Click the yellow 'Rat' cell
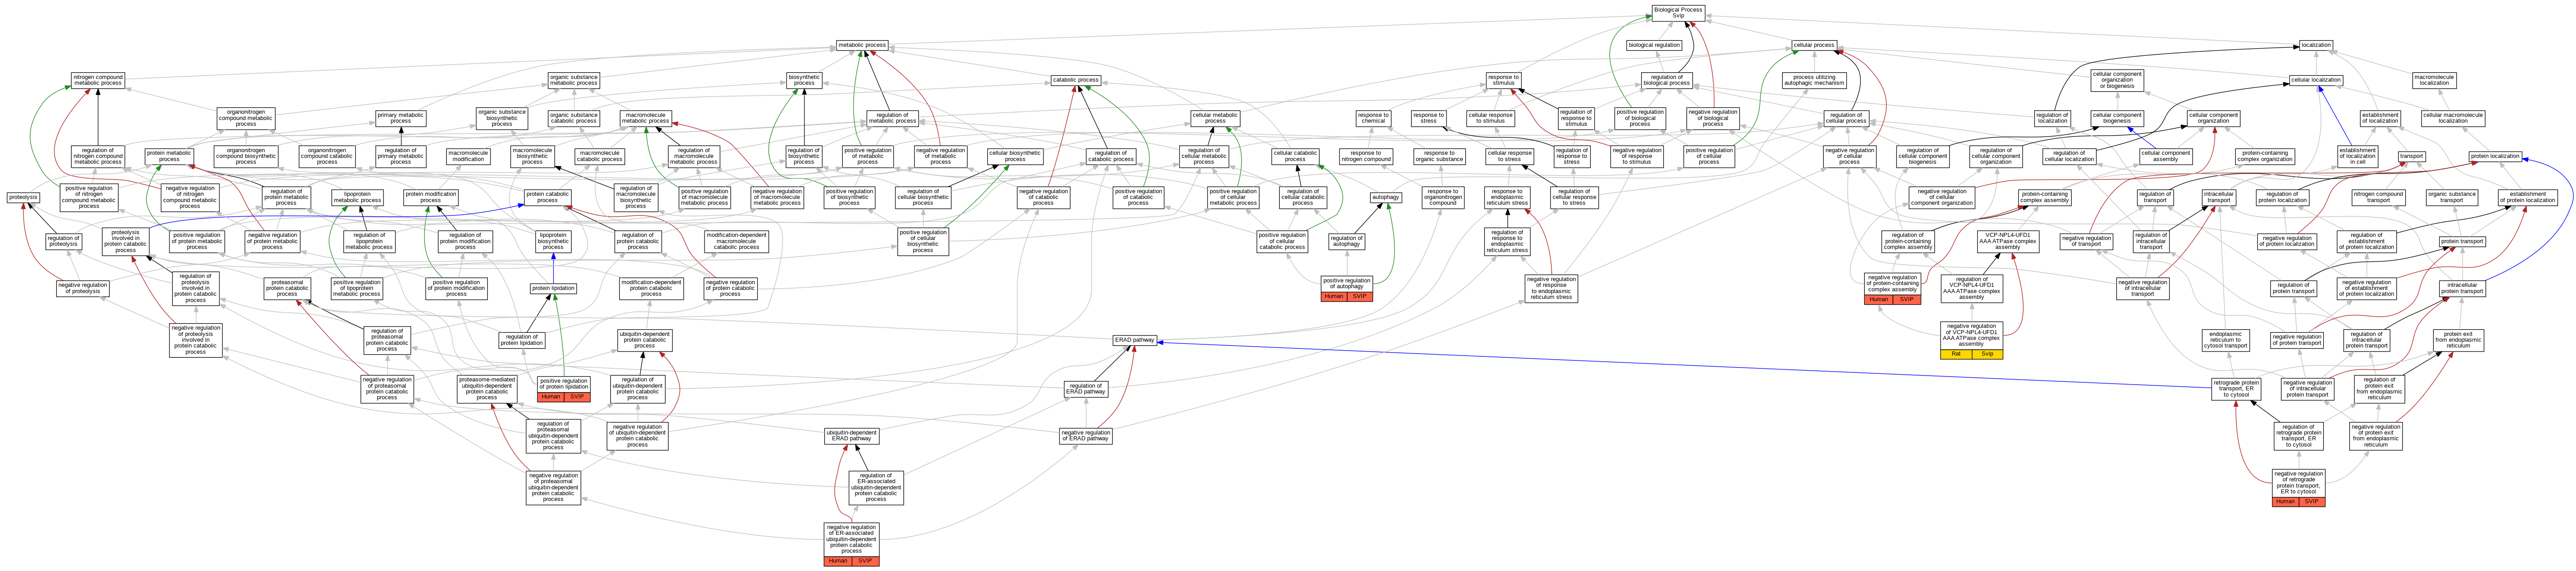The width and height of the screenshot is (2576, 571). [1957, 354]
